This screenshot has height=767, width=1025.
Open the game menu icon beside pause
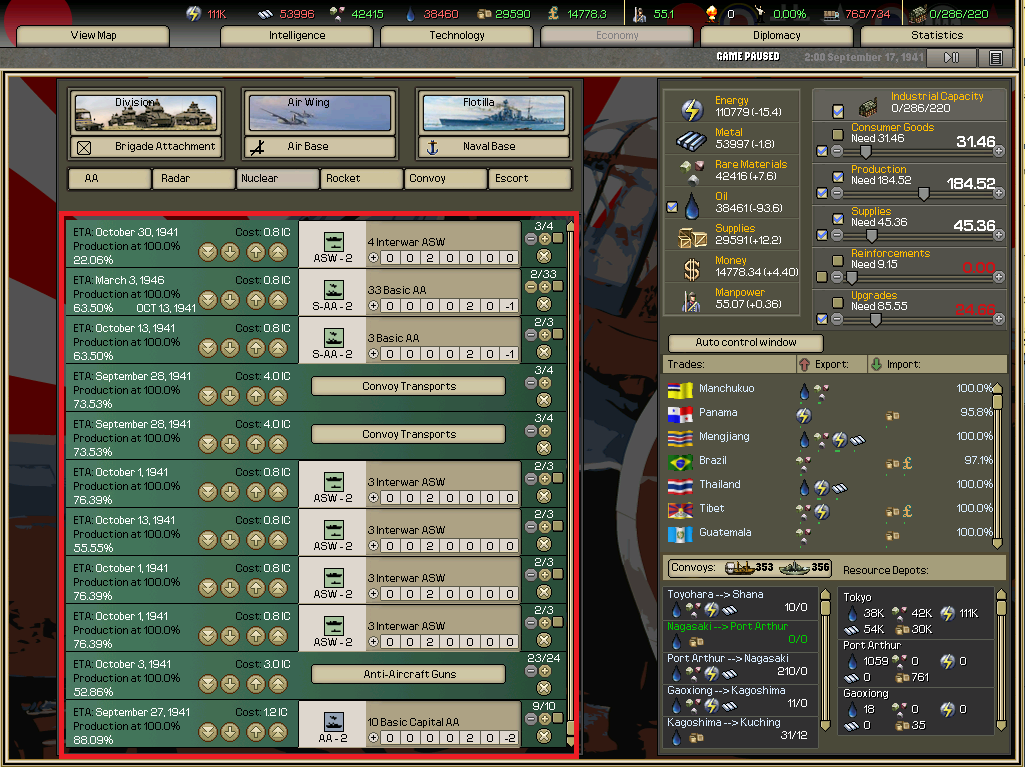996,57
